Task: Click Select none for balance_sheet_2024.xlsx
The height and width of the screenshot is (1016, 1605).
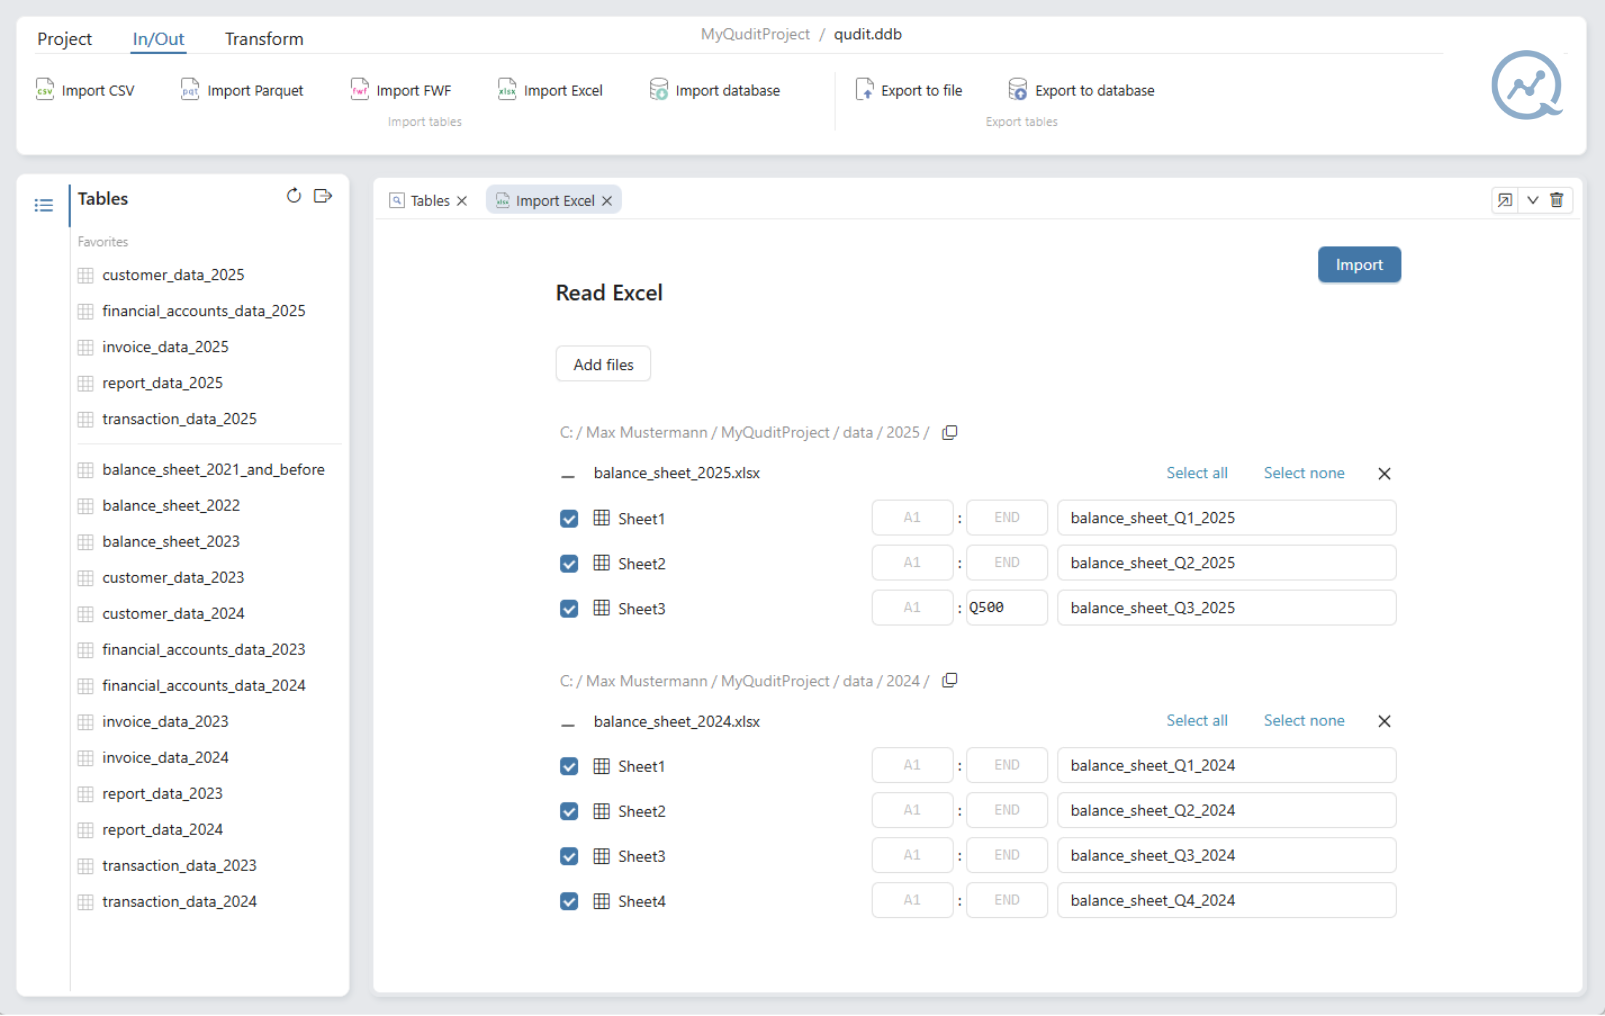Action: pos(1303,721)
